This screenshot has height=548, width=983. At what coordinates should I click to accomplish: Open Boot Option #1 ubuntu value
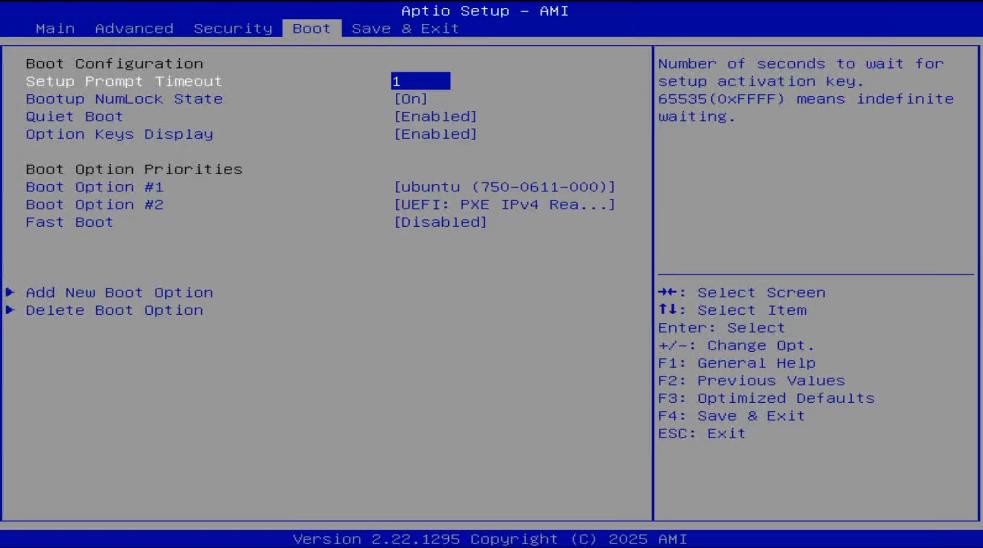click(x=505, y=187)
